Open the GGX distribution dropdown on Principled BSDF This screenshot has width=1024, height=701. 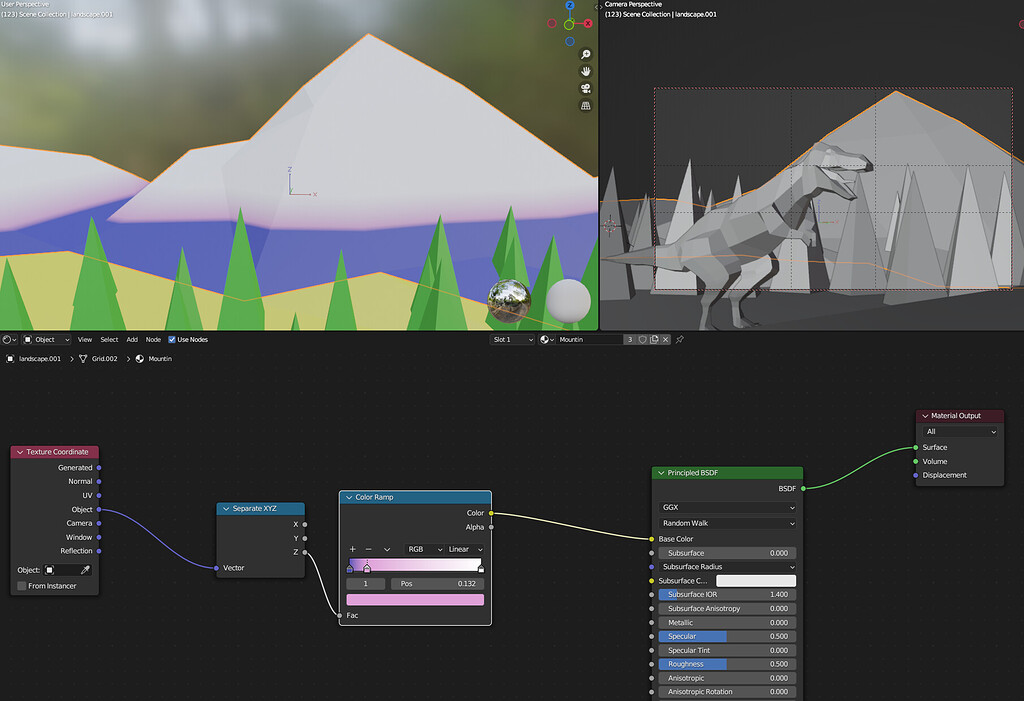click(x=726, y=509)
